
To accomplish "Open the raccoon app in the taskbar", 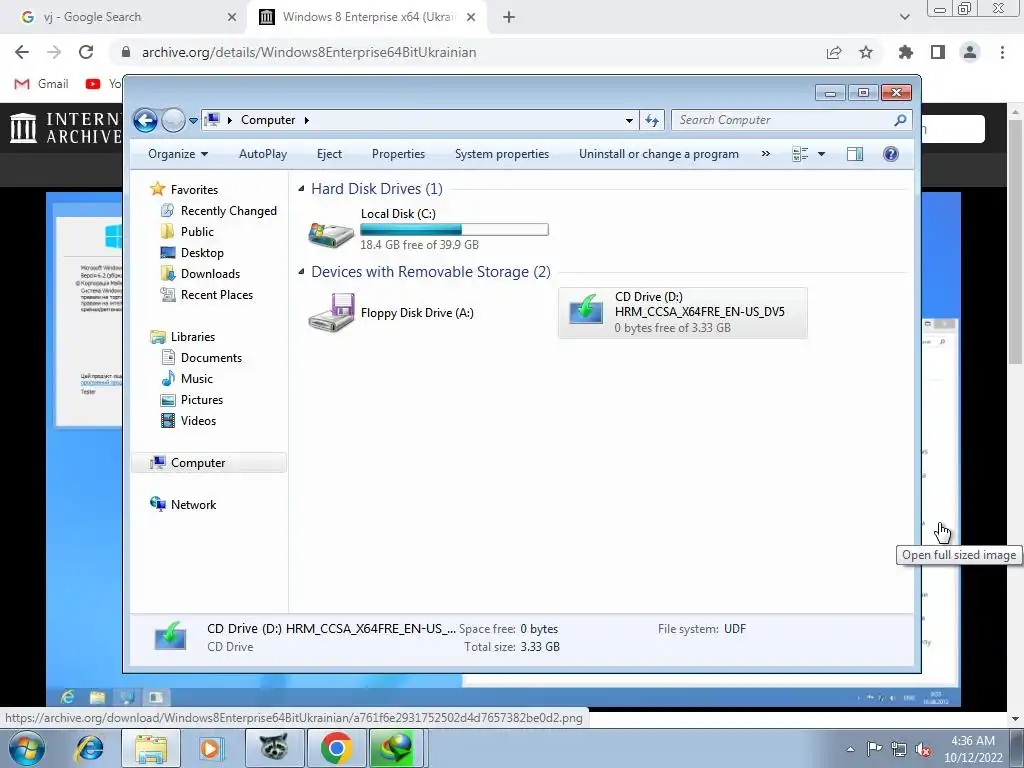I will coord(274,748).
